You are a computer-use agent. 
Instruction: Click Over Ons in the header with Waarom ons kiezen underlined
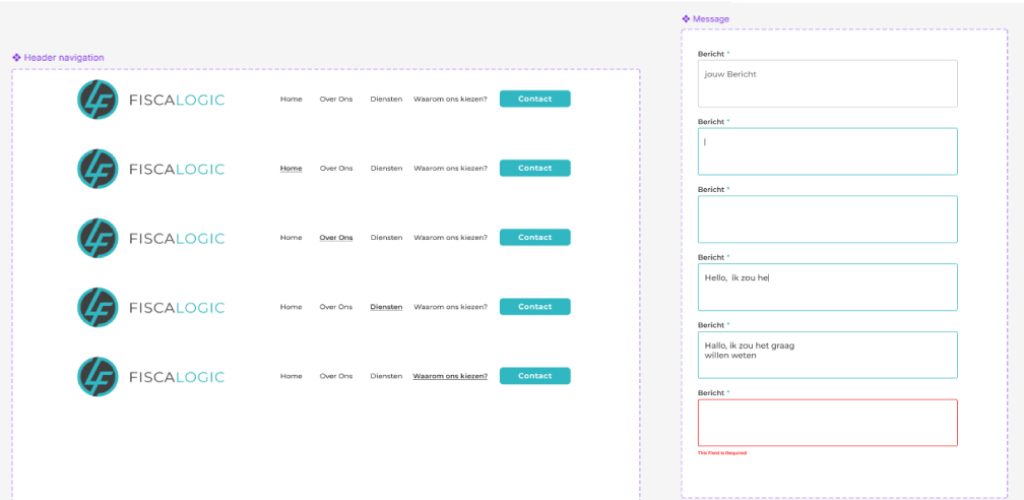(336, 376)
